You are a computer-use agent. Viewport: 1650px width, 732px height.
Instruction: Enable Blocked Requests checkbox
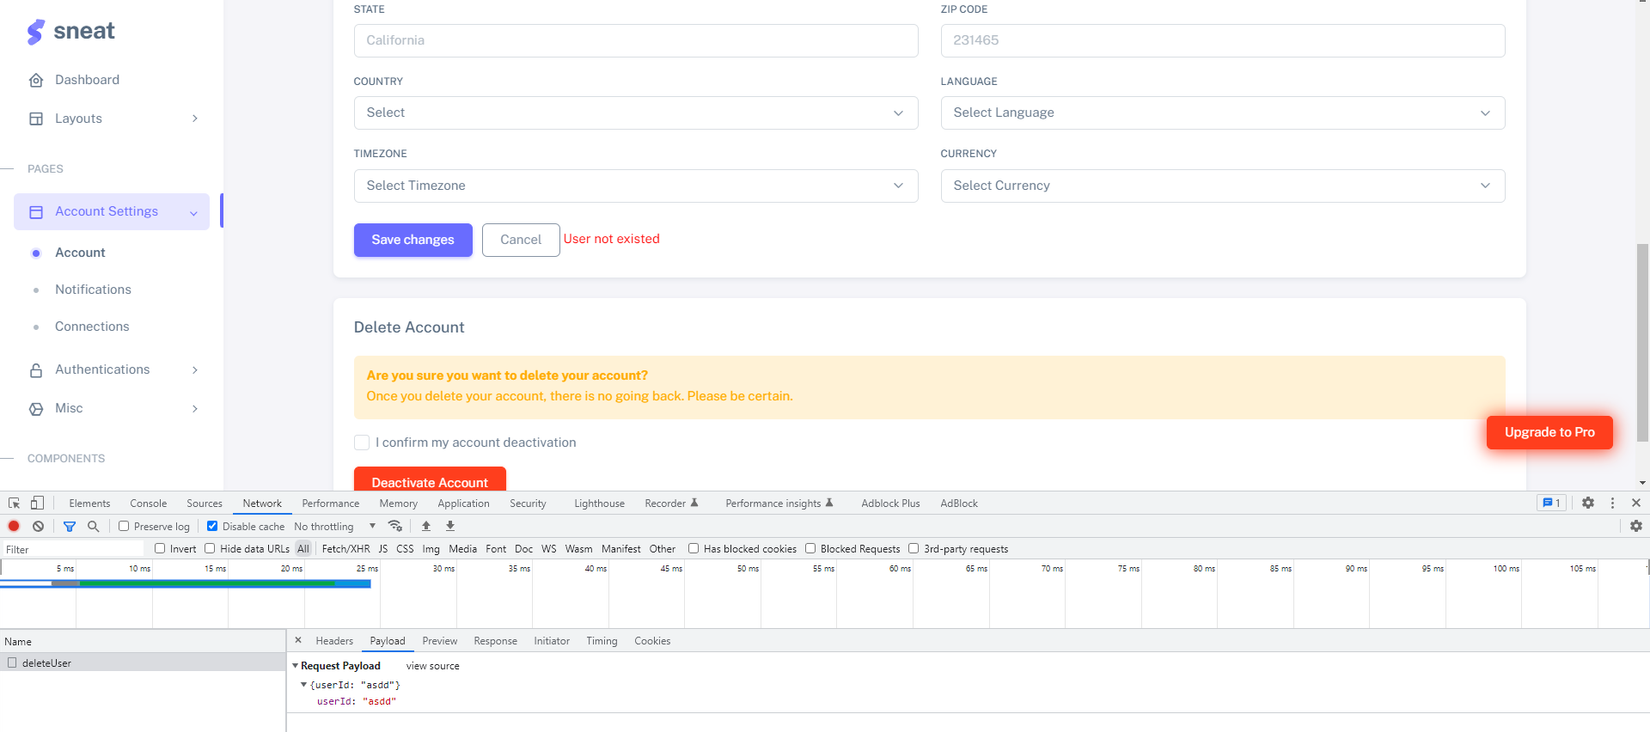(x=810, y=549)
